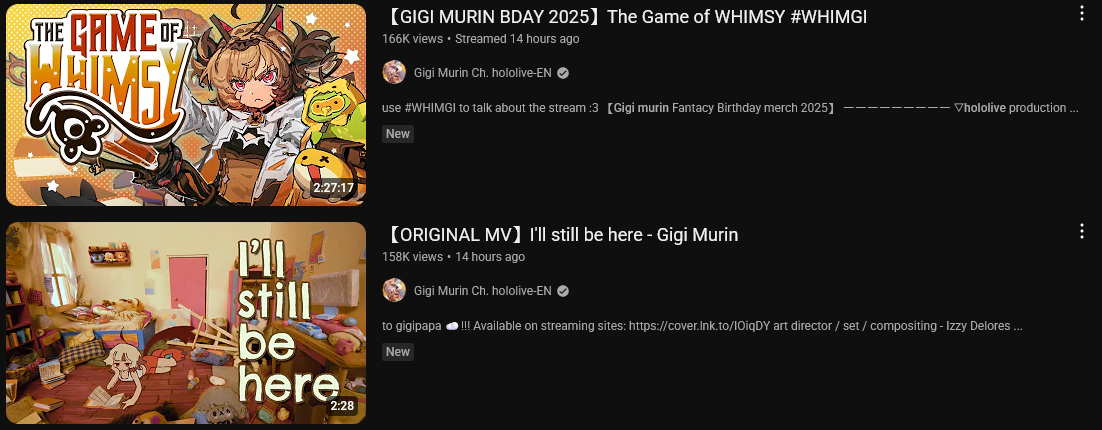This screenshot has width=1102, height=430.
Task: Click the #WHIMGI description text of first video
Action: click(730, 108)
